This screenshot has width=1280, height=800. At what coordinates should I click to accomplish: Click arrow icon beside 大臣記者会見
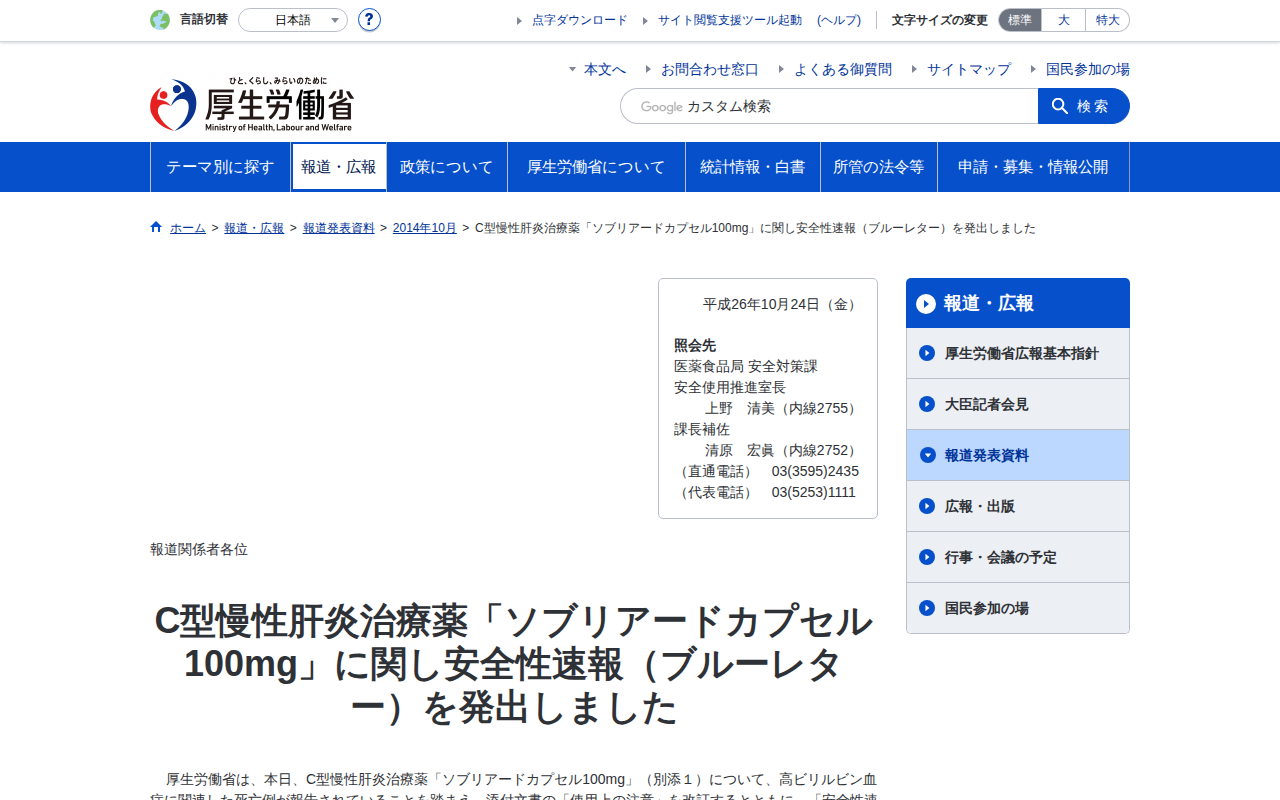927,404
